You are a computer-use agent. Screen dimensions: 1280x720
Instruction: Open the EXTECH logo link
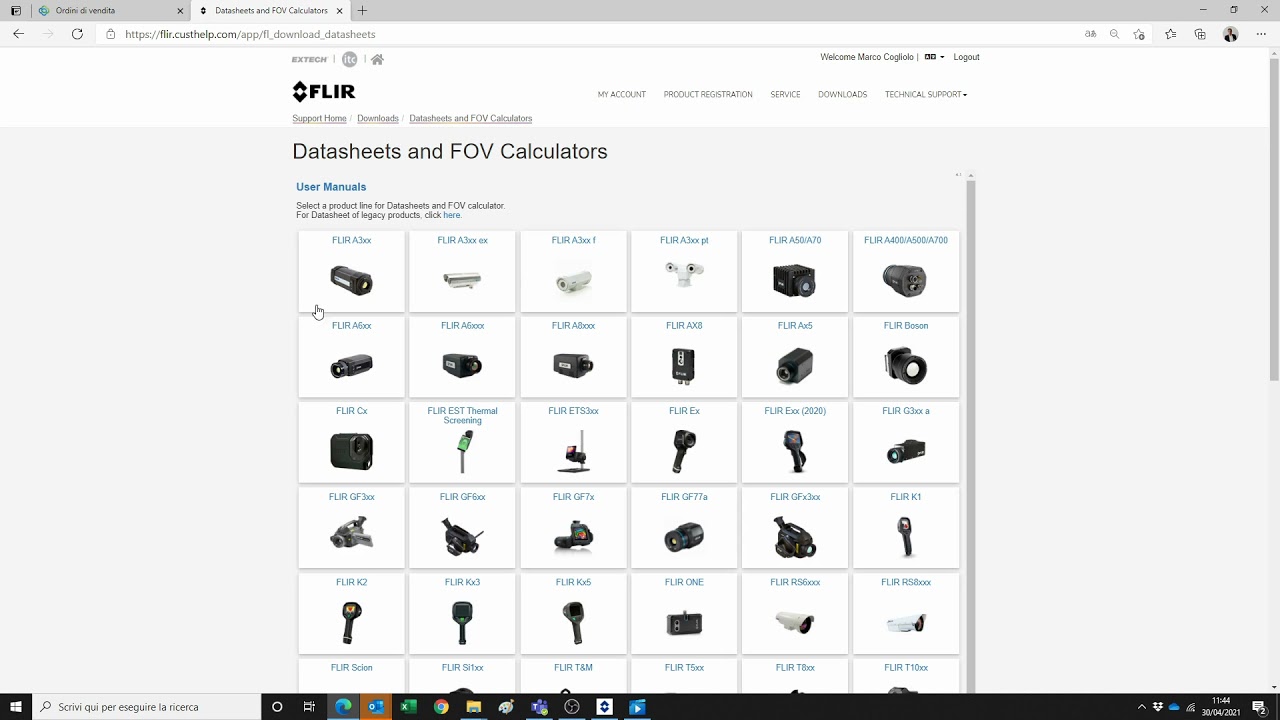pyautogui.click(x=309, y=59)
